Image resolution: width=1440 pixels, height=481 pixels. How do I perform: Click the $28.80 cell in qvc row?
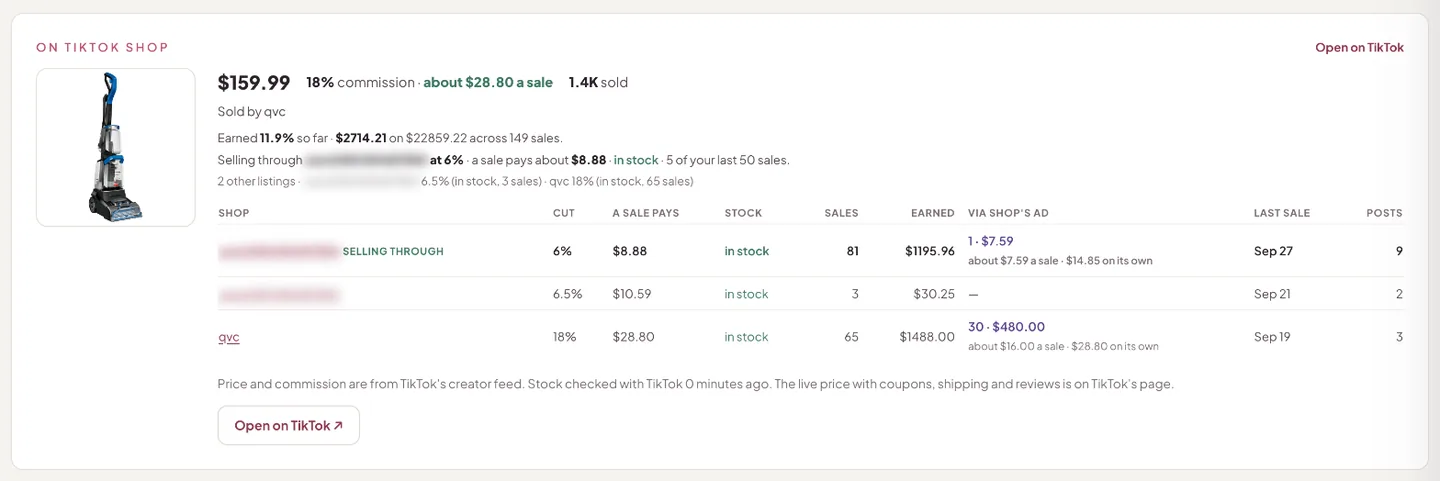tap(634, 337)
